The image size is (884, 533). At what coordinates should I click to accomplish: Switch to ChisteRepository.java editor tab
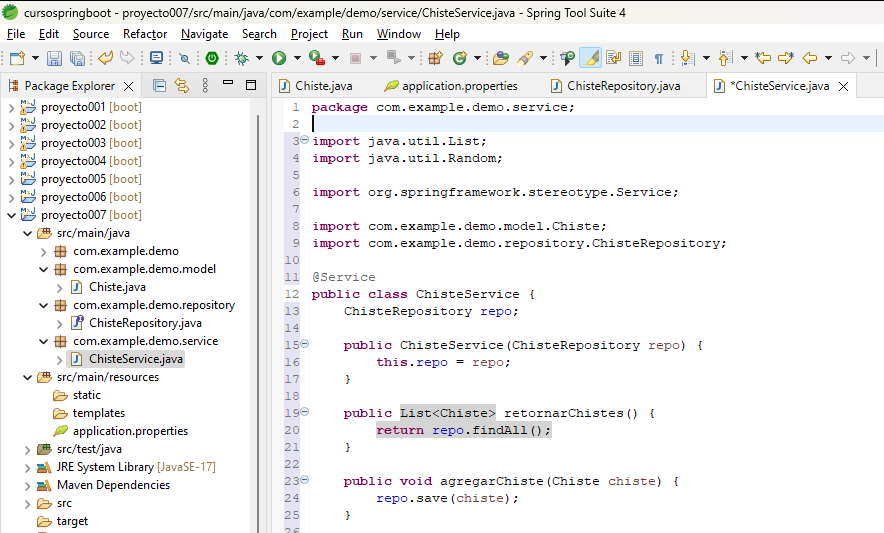(616, 86)
